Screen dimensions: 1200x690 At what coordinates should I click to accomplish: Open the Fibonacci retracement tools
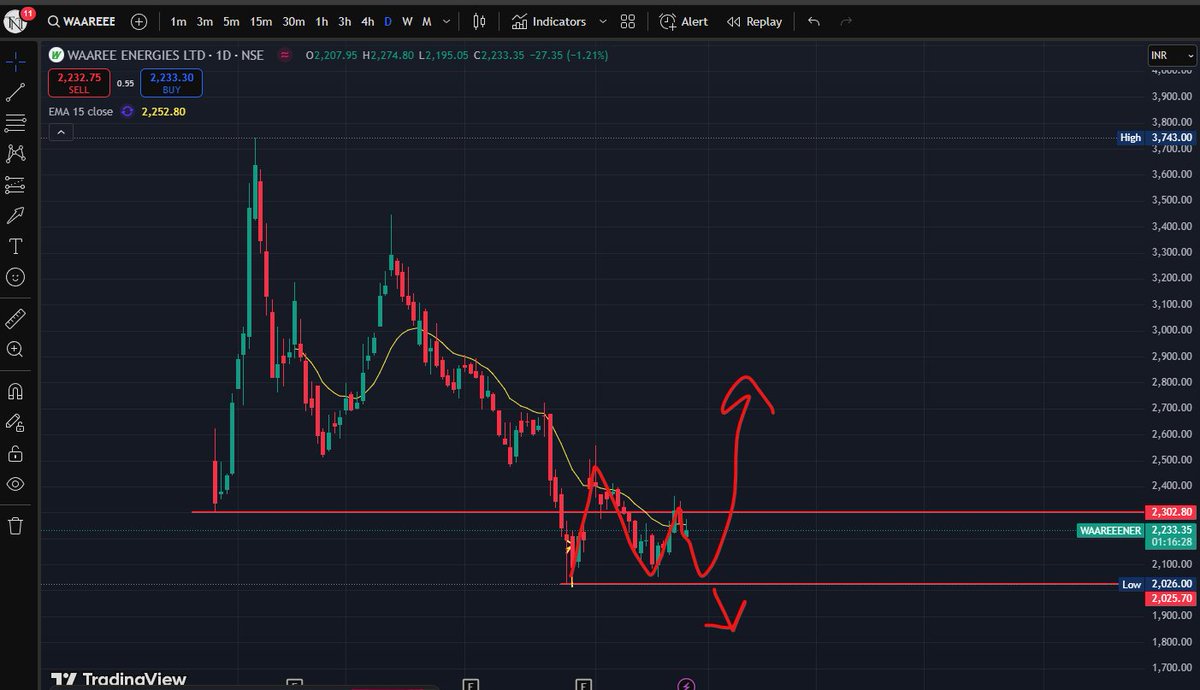(15, 123)
